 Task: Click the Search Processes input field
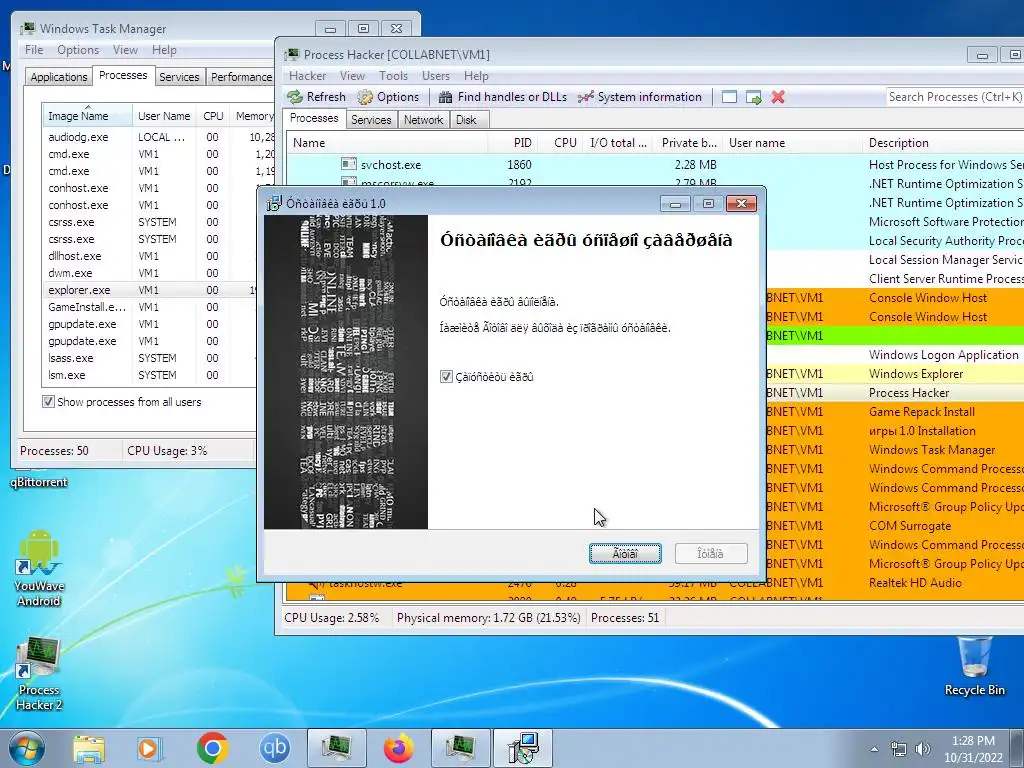coord(955,97)
